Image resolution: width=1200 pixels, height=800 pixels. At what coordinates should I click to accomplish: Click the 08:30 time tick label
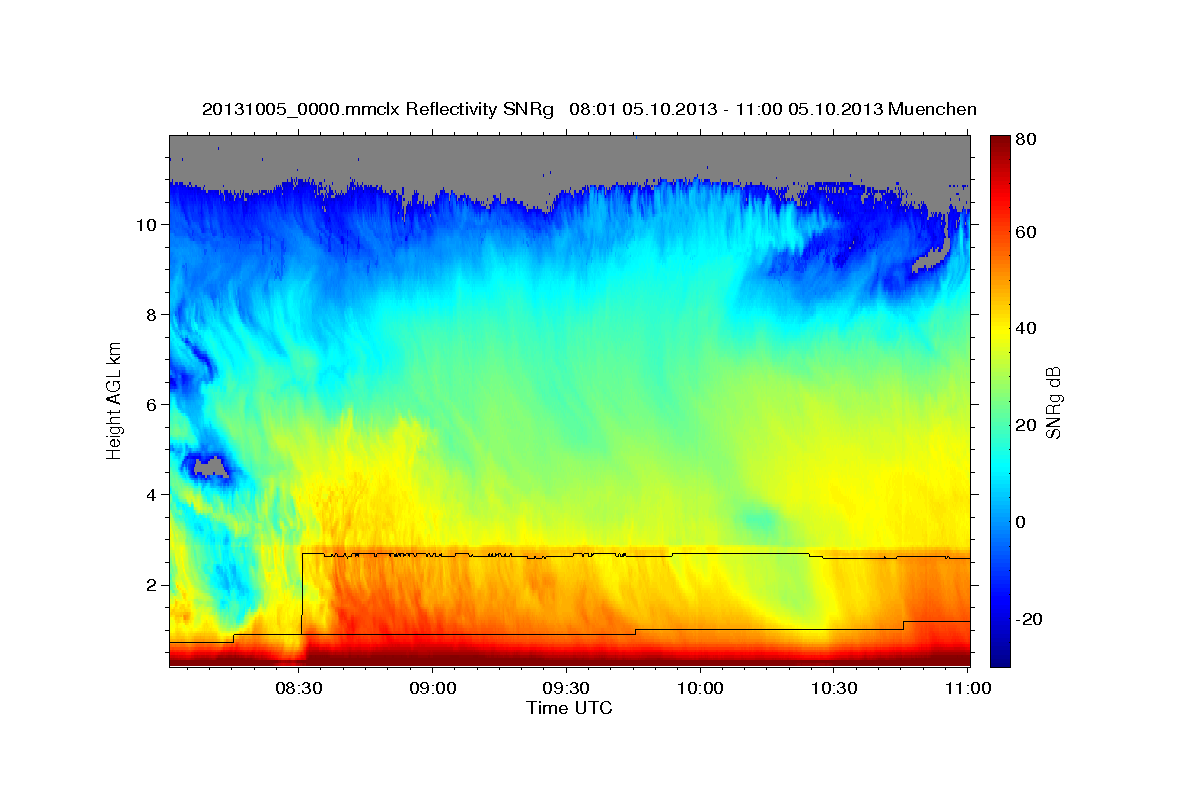pyautogui.click(x=298, y=689)
